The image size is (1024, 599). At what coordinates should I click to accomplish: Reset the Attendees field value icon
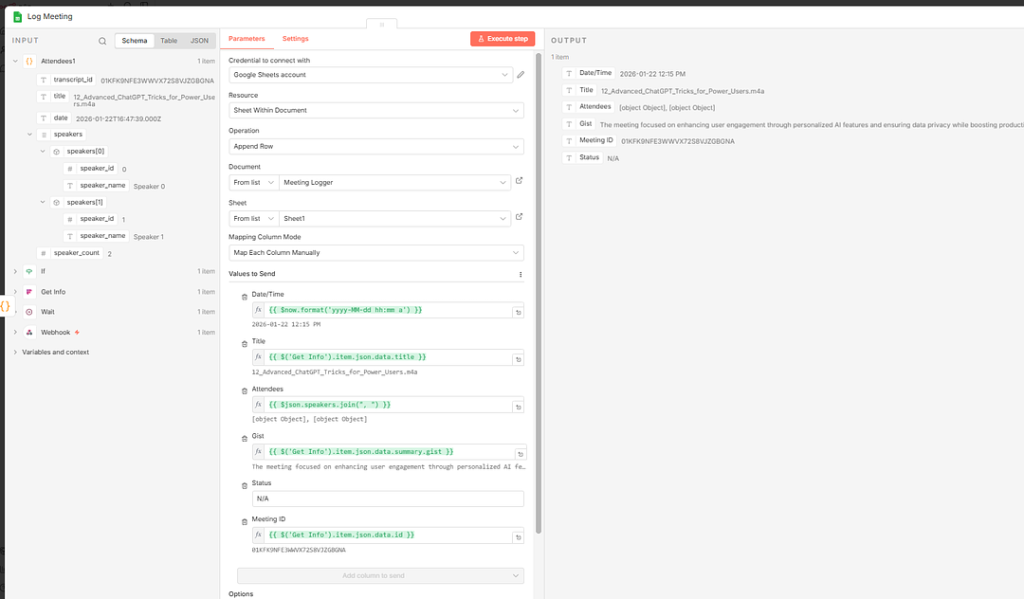pos(519,407)
